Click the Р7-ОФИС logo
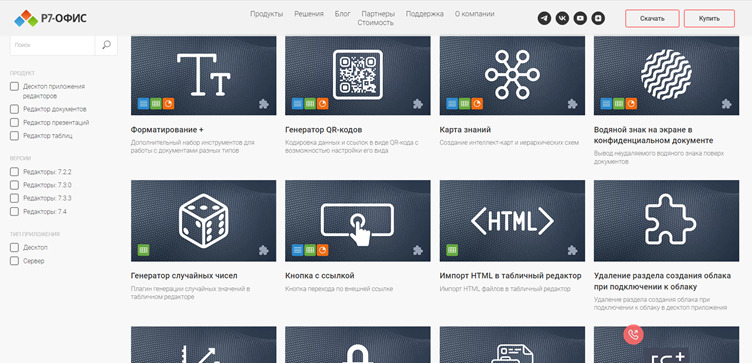Viewport: 752px width, 363px height. tap(50, 19)
